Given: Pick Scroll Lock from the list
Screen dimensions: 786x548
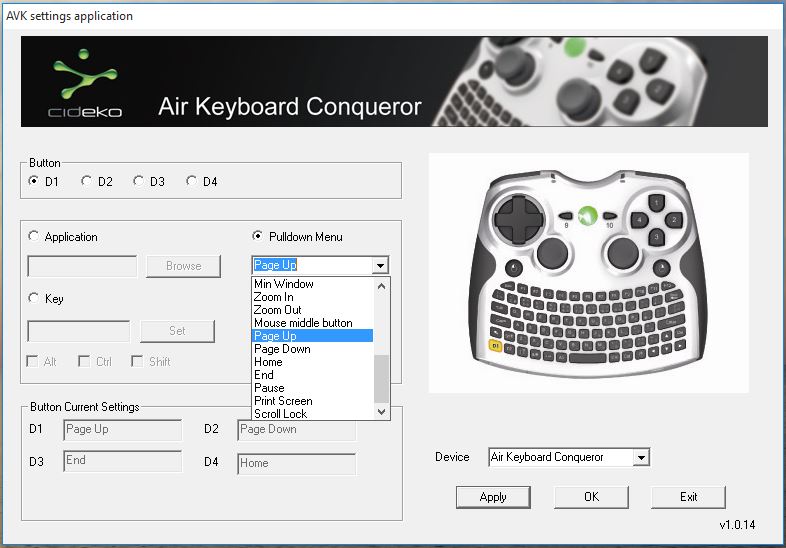Looking at the screenshot, I should pos(313,414).
